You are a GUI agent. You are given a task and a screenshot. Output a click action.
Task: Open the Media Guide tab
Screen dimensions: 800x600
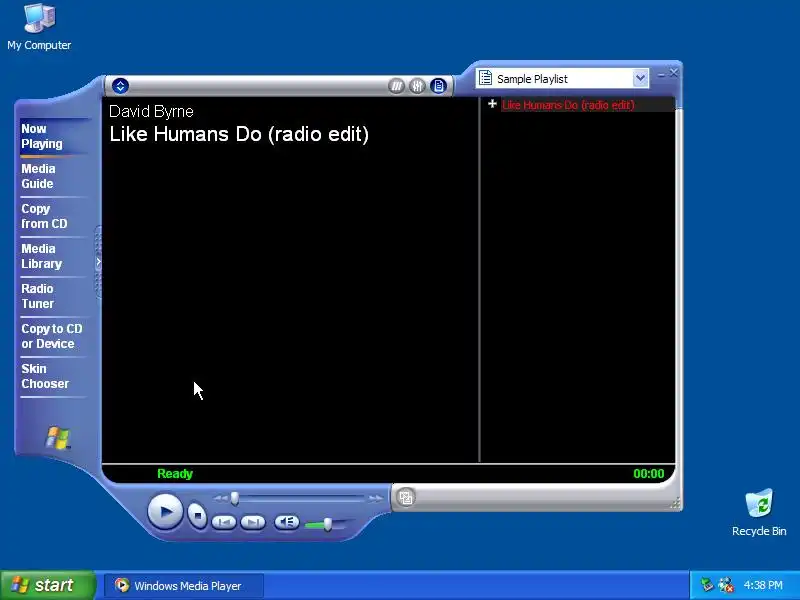click(38, 176)
